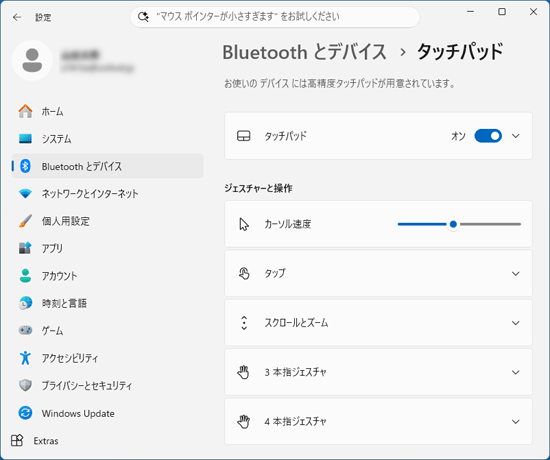Viewport: 550px width, 460px height.
Task: Click the Home house icon
Action: [x=25, y=111]
